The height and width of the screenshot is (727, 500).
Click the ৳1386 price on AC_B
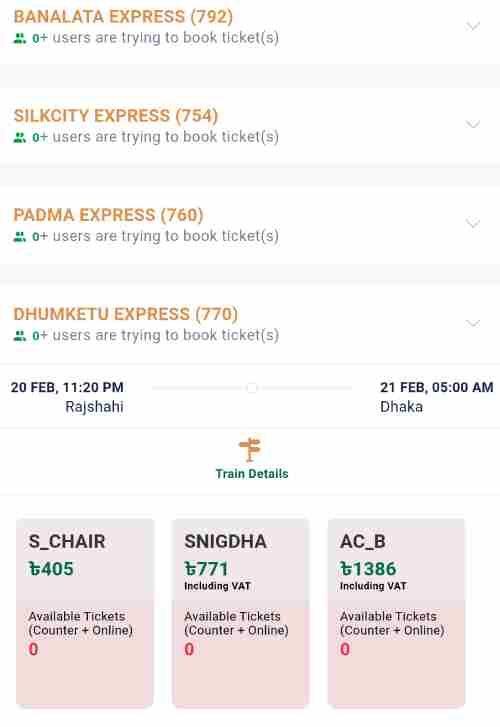[x=368, y=569]
